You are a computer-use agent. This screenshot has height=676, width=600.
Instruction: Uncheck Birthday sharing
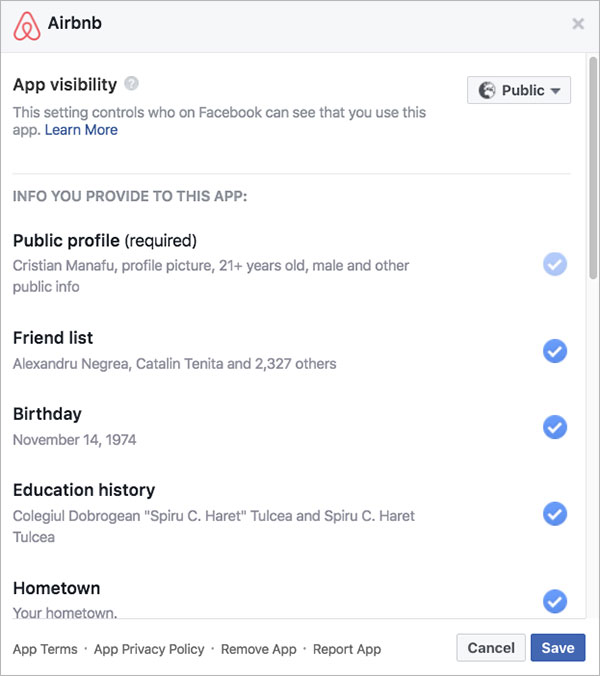[x=555, y=427]
